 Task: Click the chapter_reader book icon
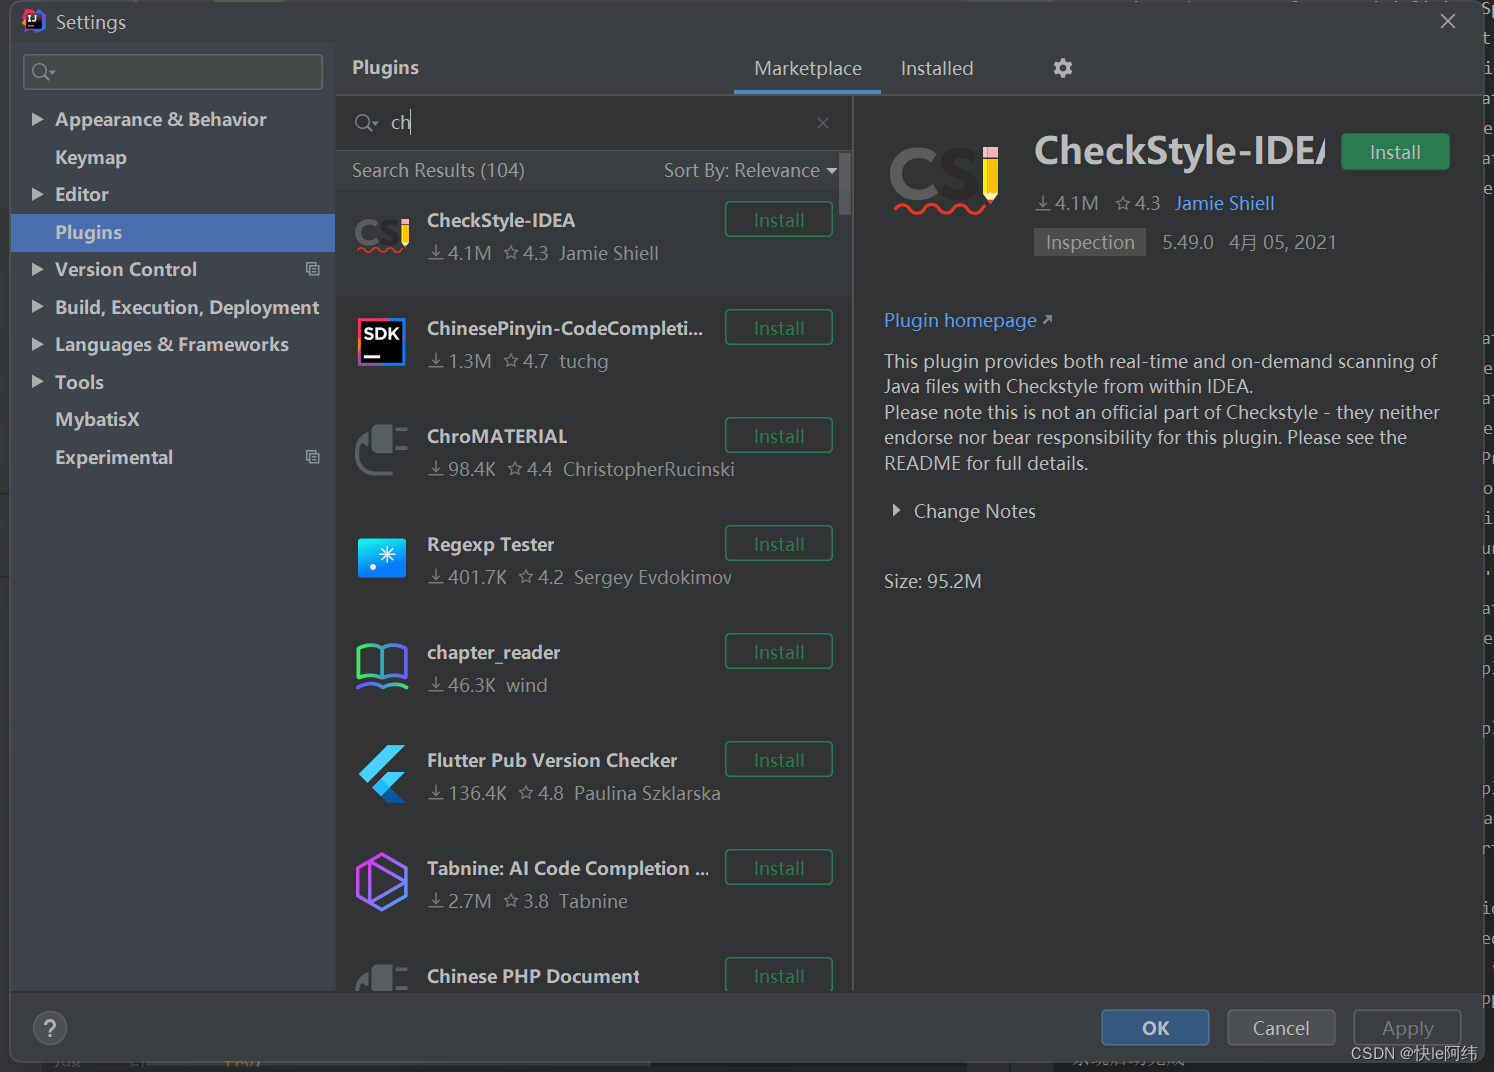(x=382, y=666)
